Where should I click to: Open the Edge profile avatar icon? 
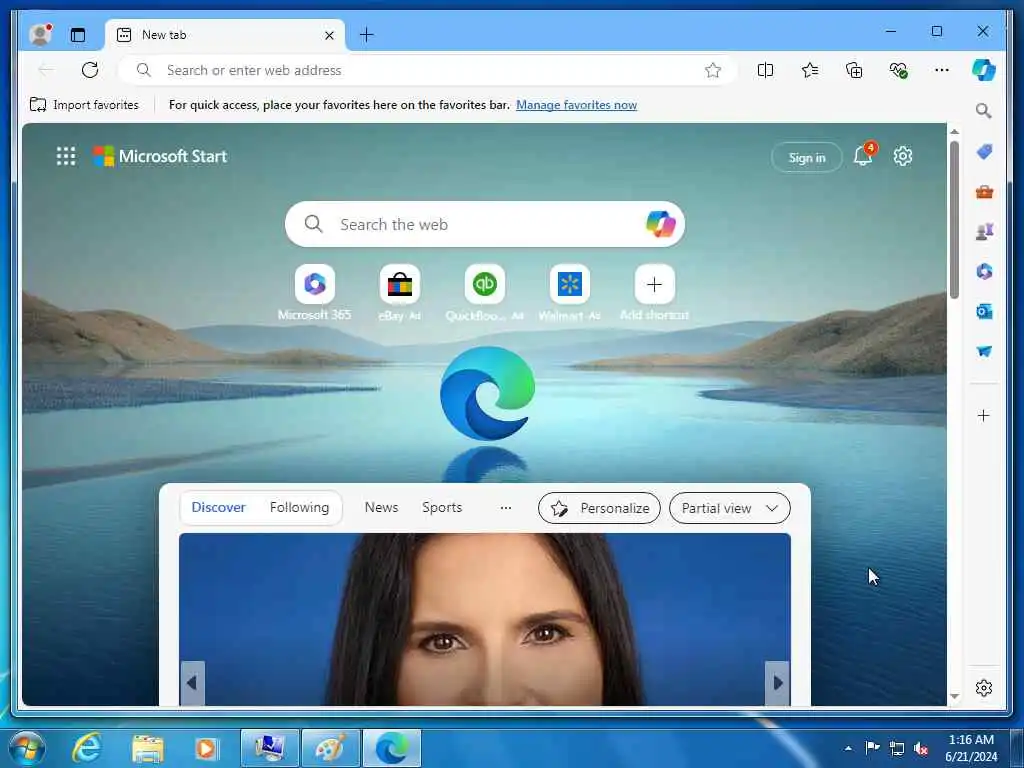pyautogui.click(x=40, y=34)
